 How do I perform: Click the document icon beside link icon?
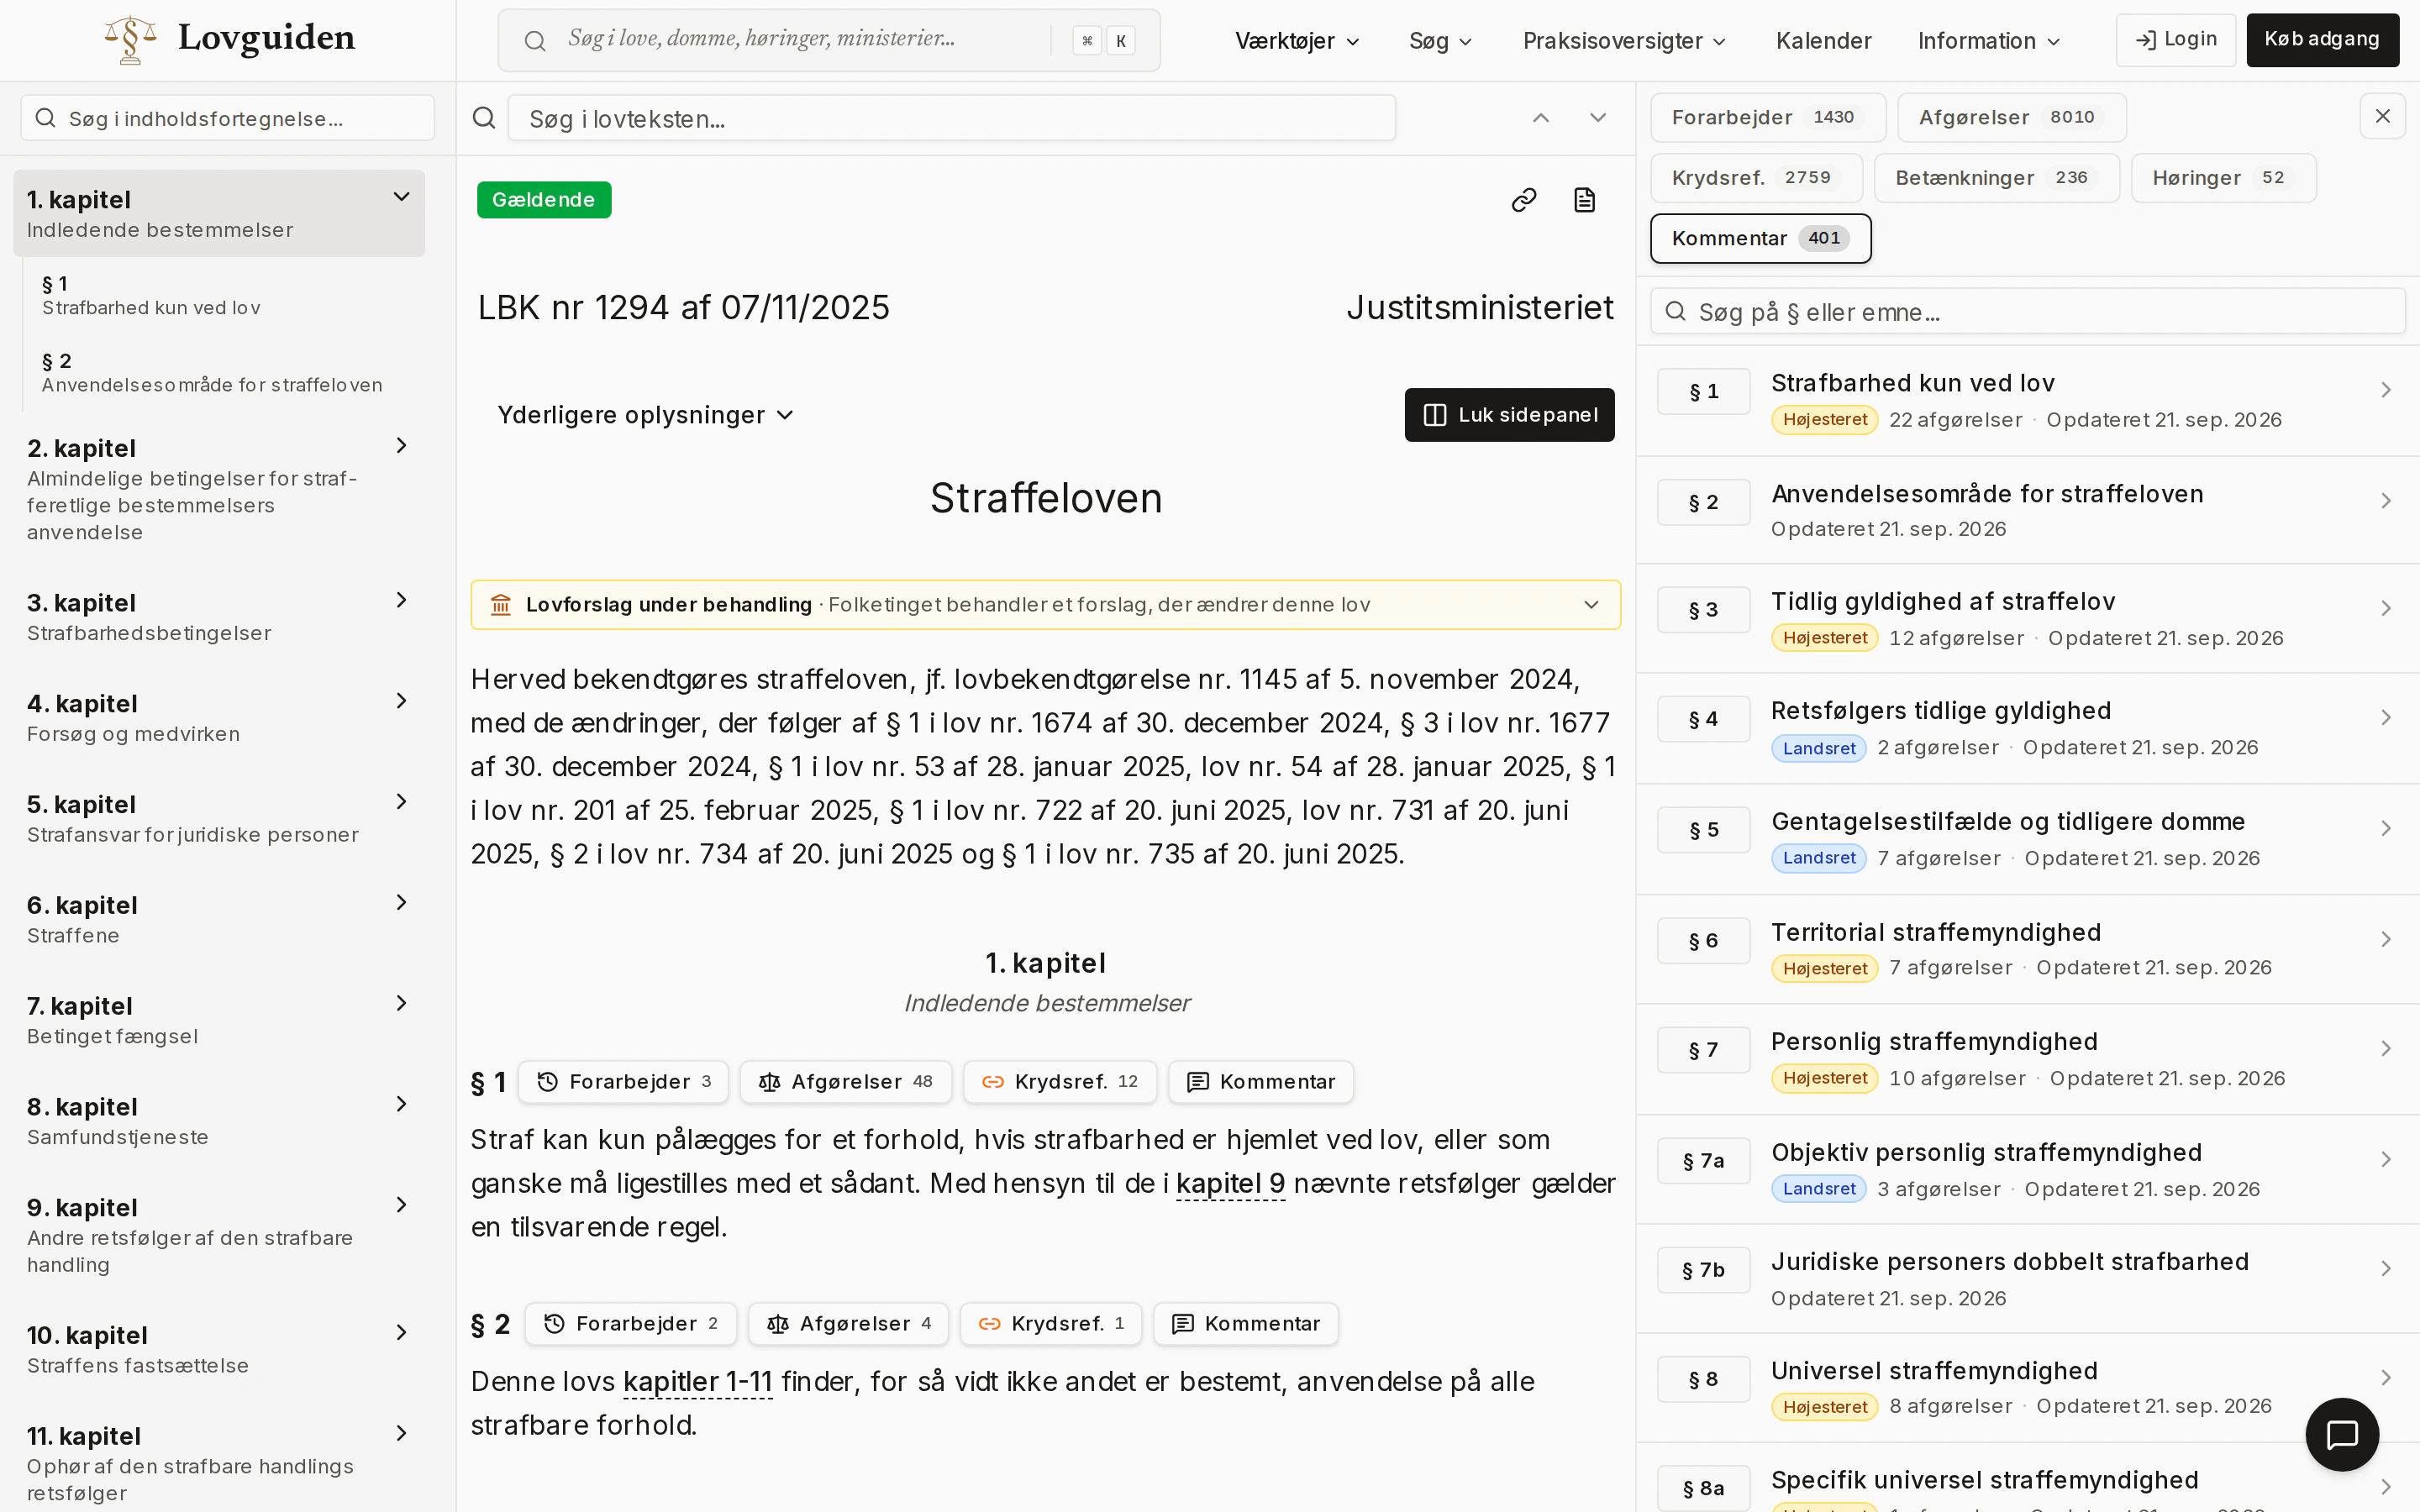click(x=1584, y=200)
